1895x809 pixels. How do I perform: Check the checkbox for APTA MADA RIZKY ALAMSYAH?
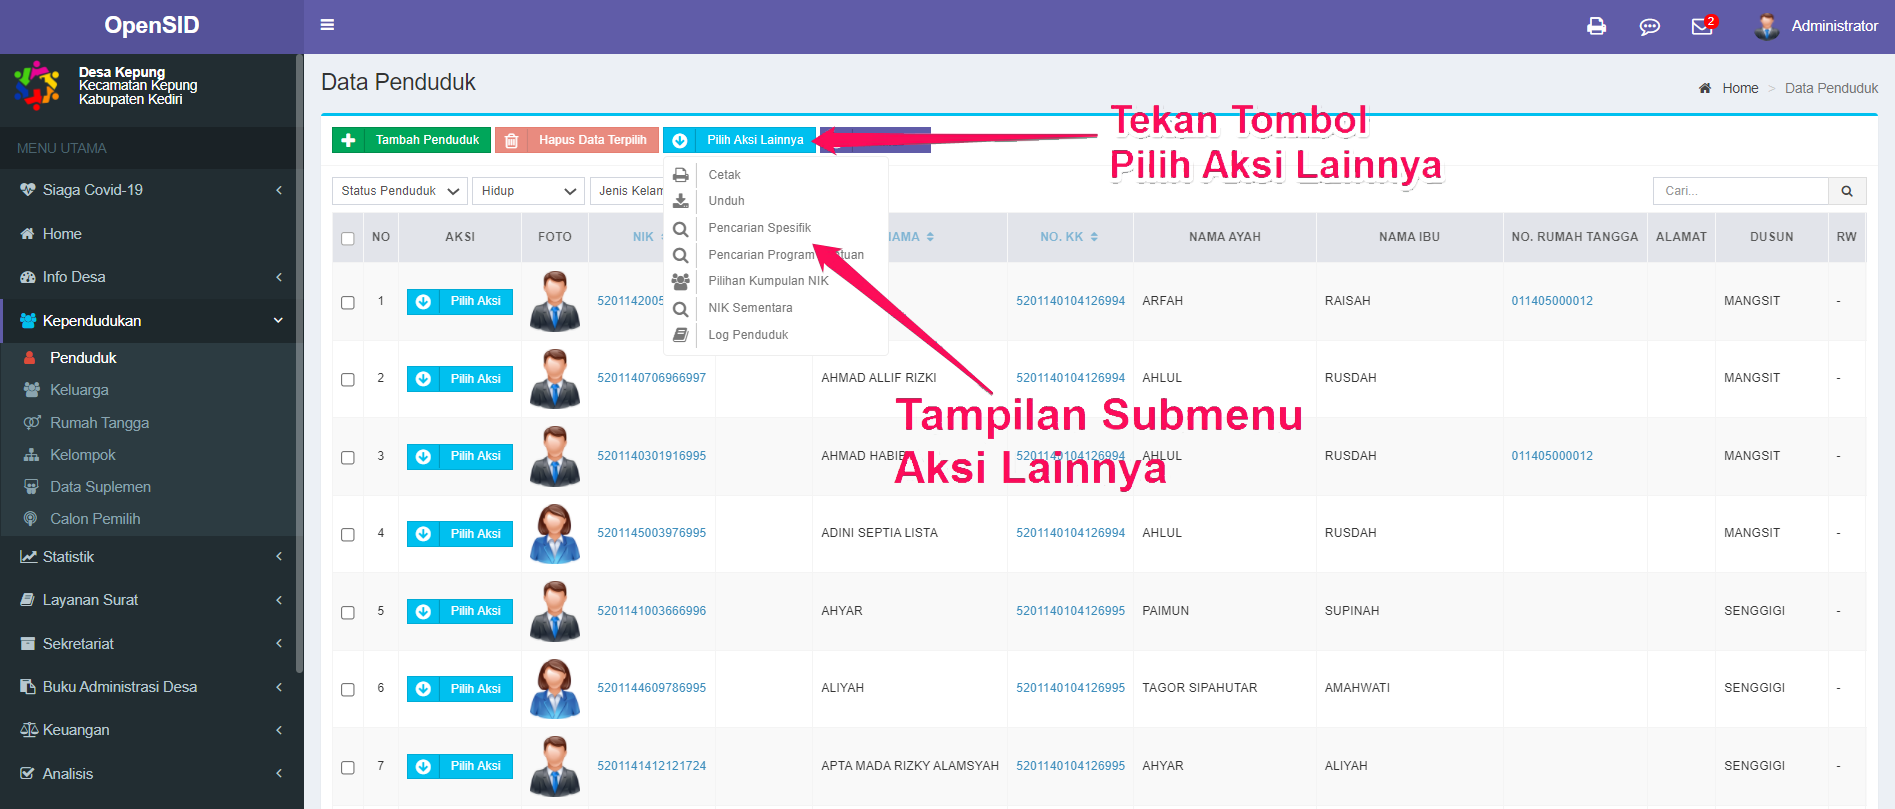coord(348,767)
